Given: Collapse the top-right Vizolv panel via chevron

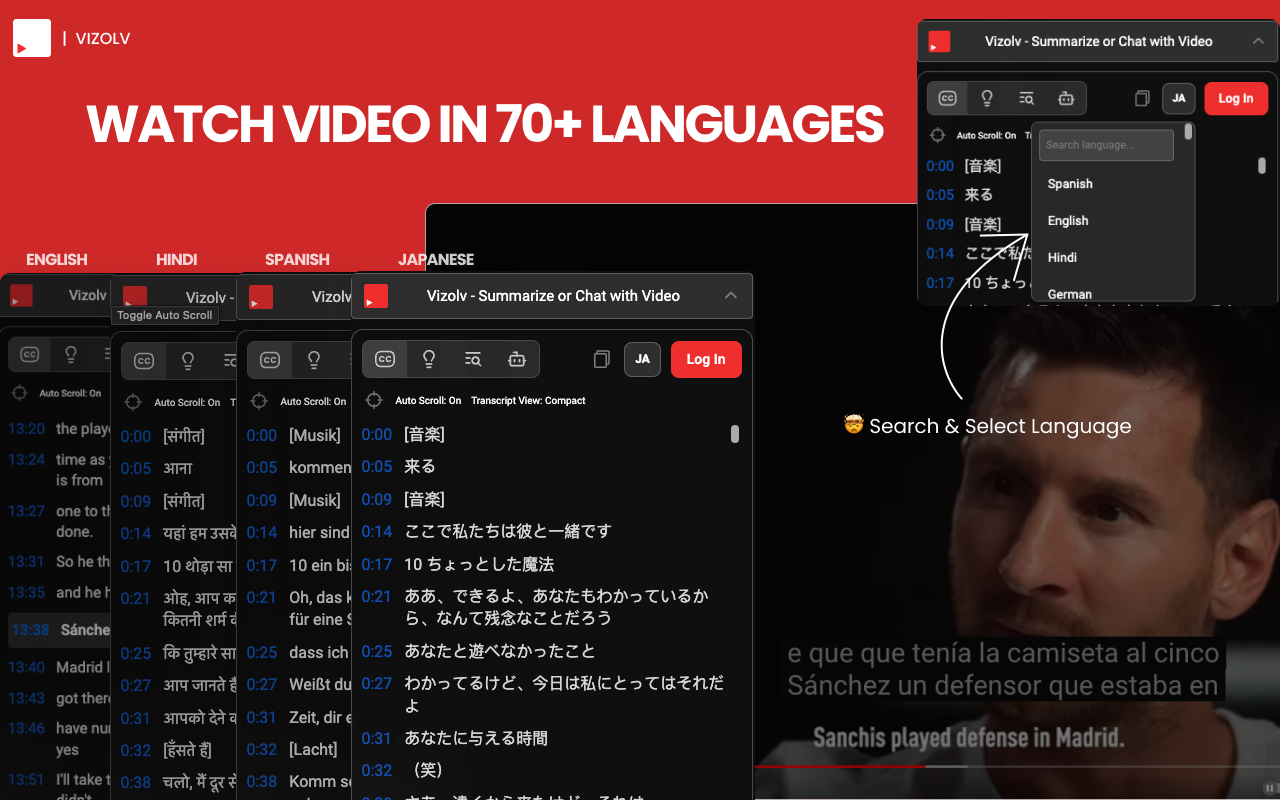Looking at the screenshot, I should click(x=1258, y=42).
